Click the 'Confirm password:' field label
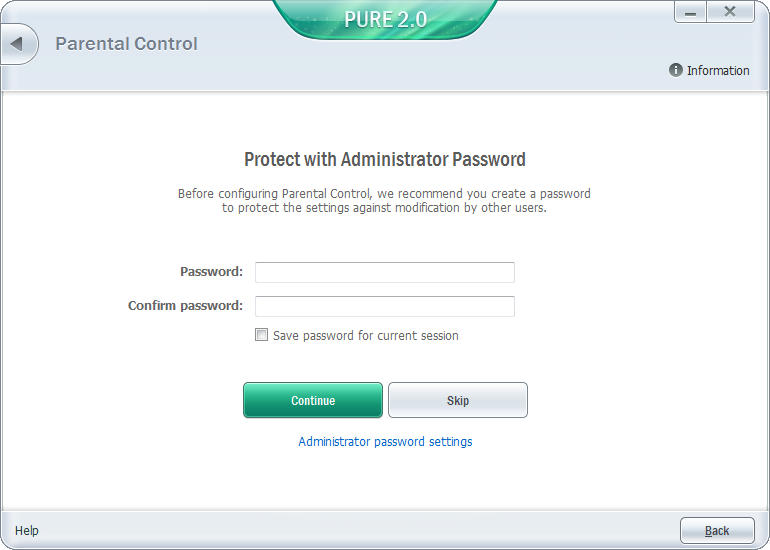770x550 pixels. (185, 306)
